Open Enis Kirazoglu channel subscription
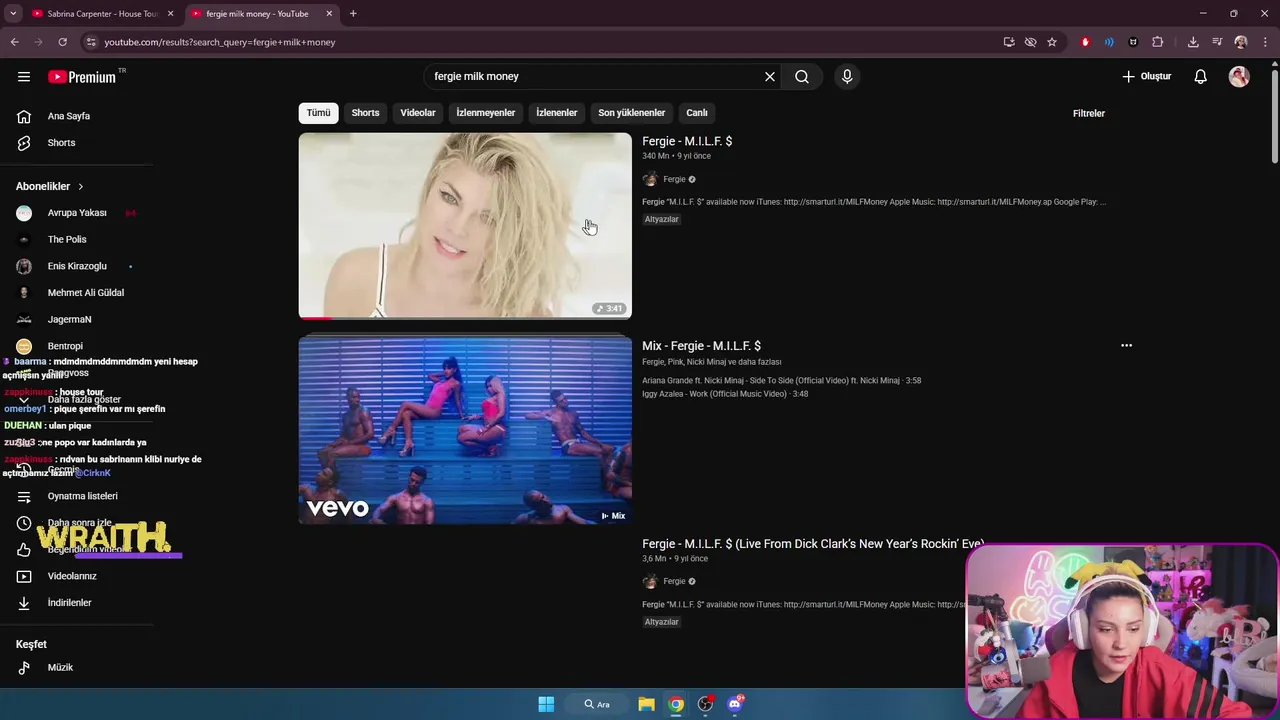1280x720 pixels. click(76, 266)
